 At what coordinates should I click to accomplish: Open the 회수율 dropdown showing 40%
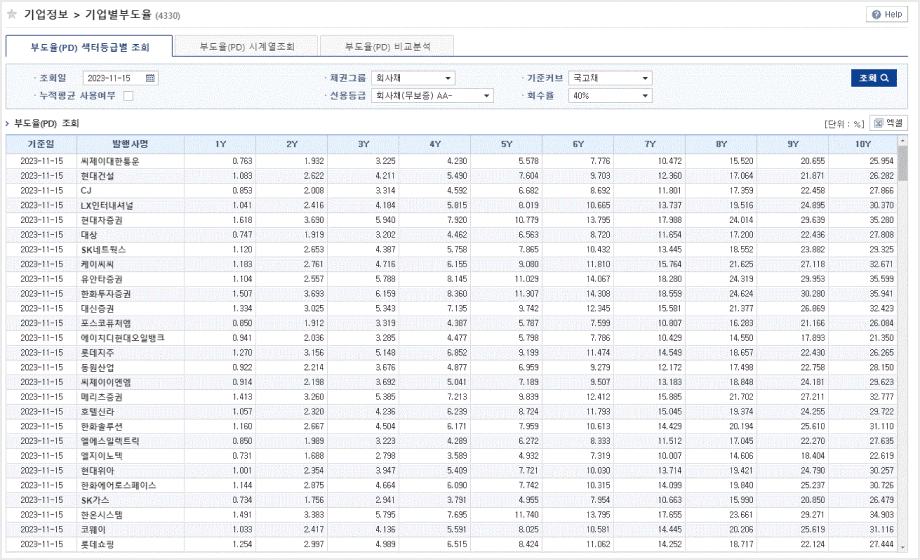point(610,96)
